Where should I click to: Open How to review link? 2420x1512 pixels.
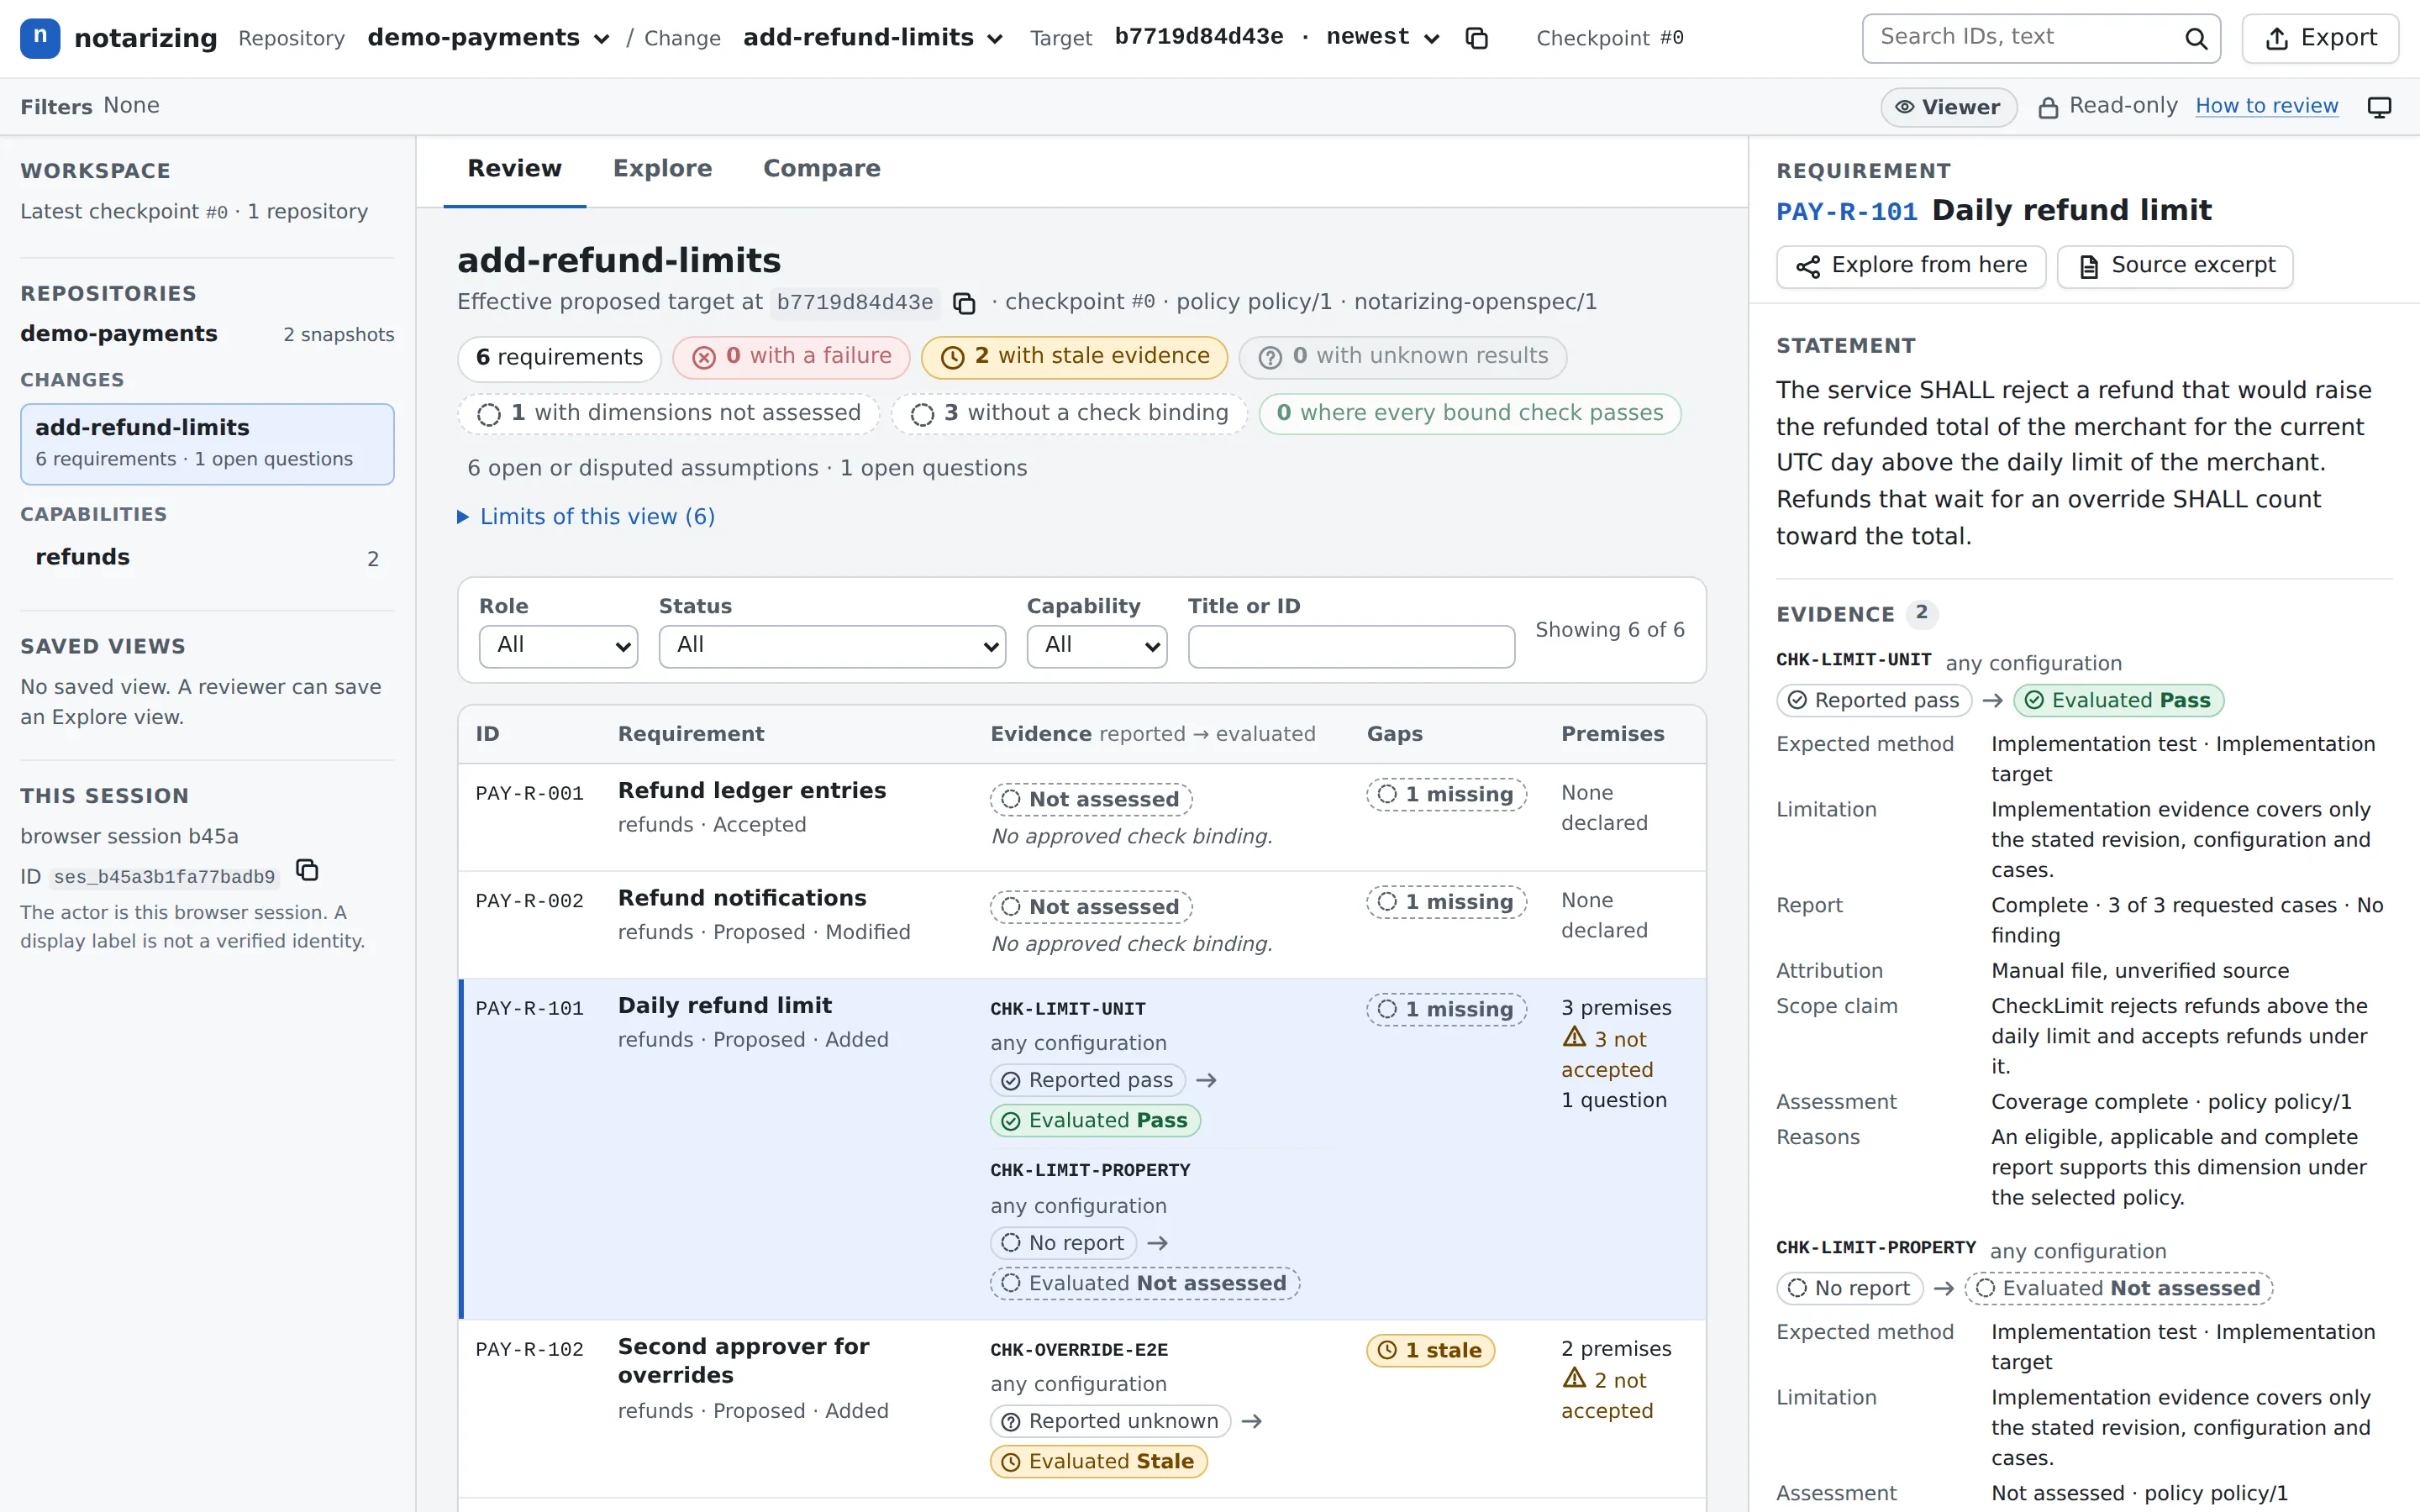2266,106
